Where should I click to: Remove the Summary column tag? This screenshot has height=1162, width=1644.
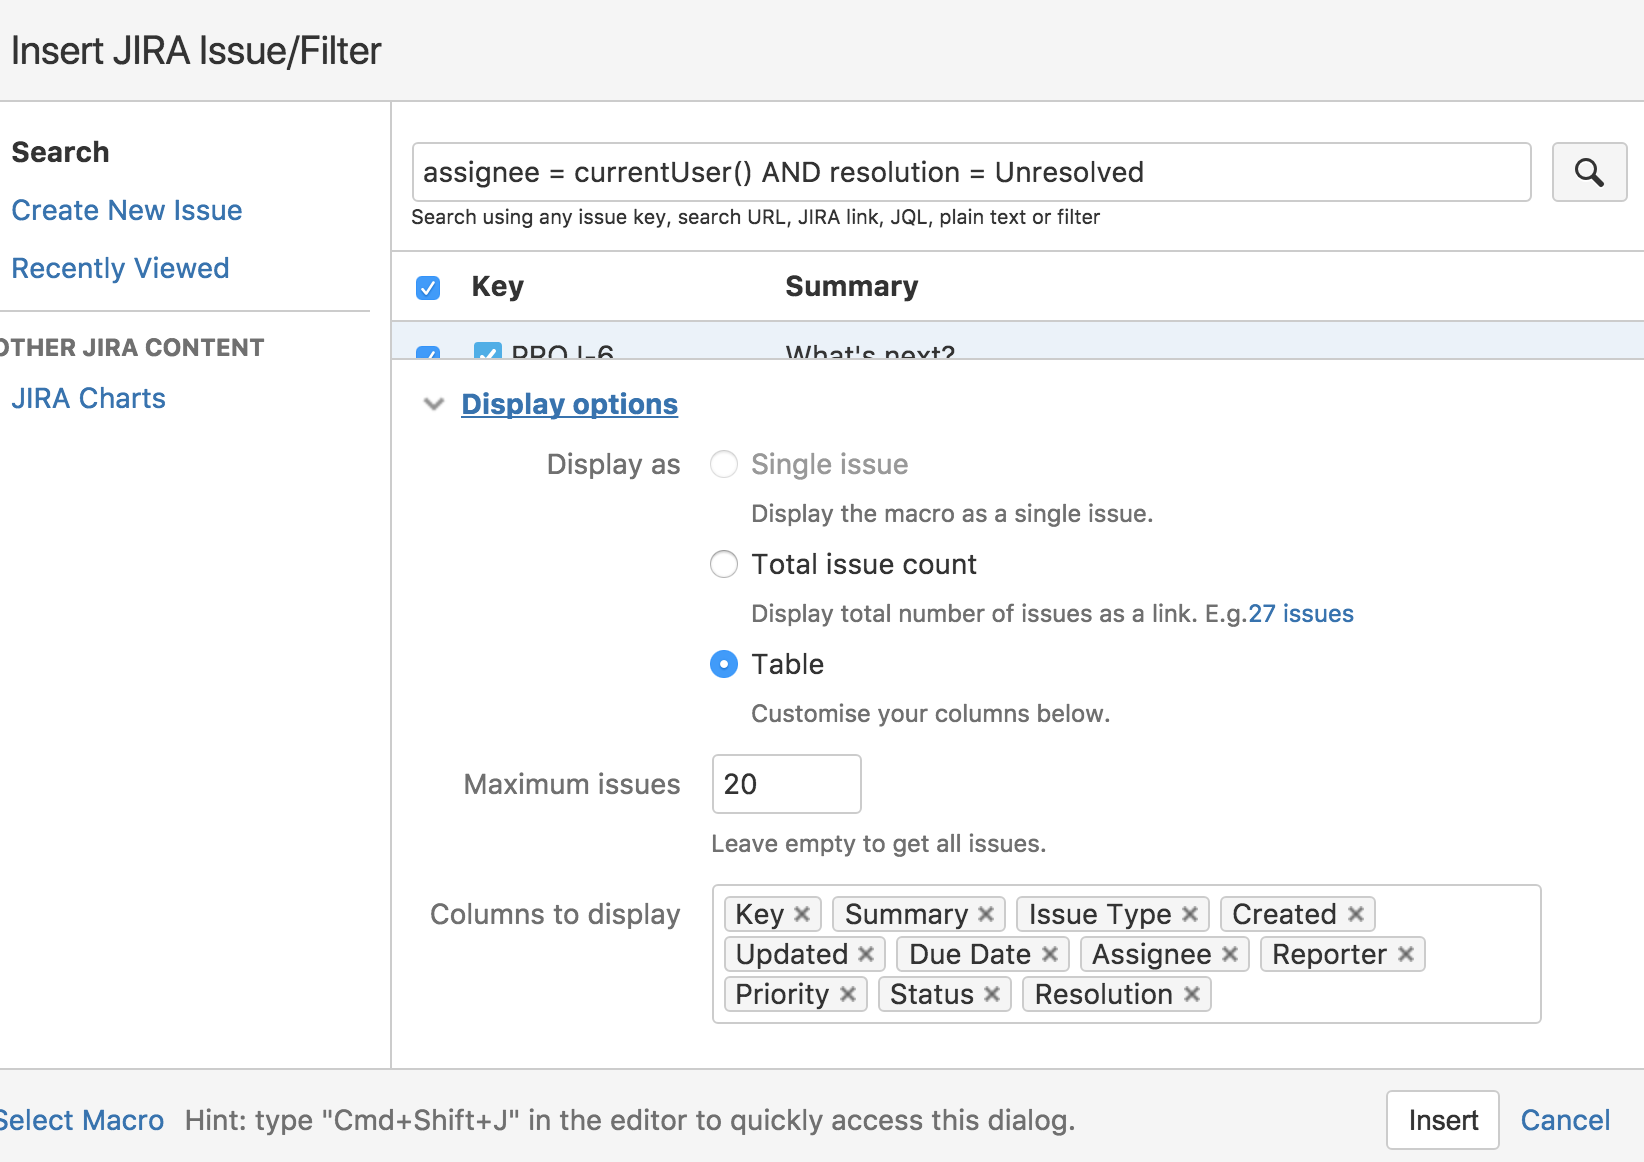point(984,913)
